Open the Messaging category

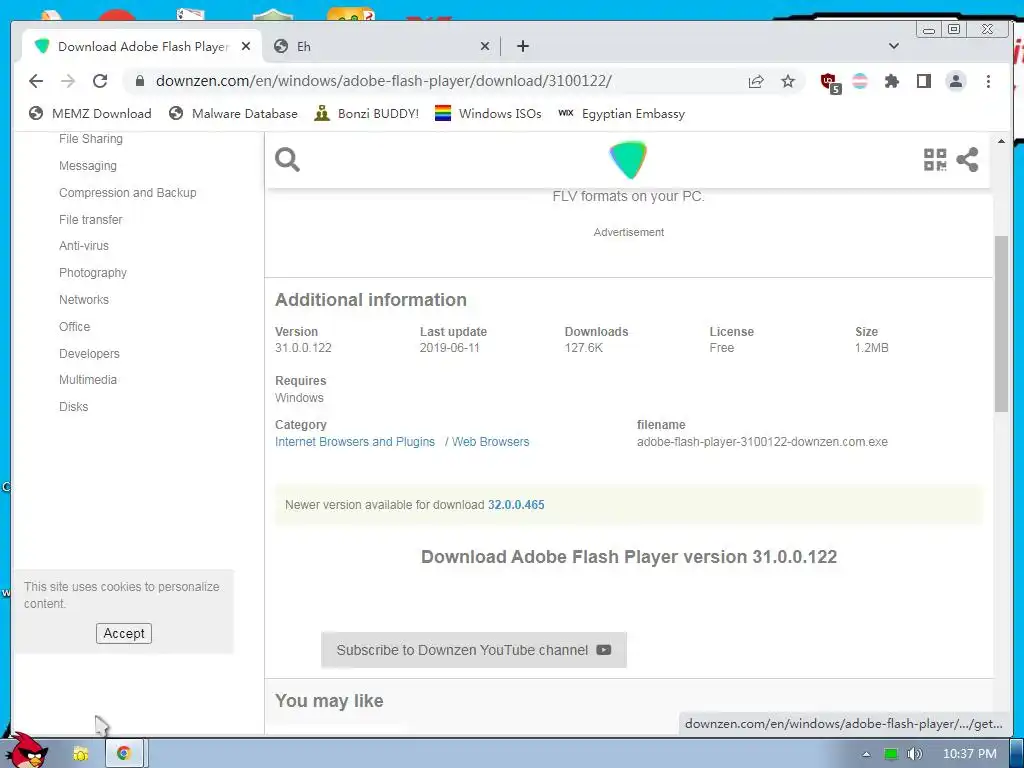(x=88, y=166)
